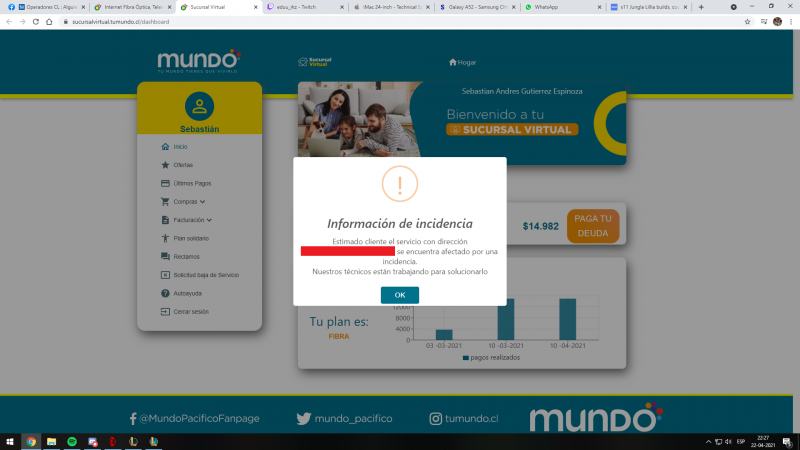Open Spotify from the taskbar
Image resolution: width=800 pixels, height=450 pixels.
click(x=72, y=442)
